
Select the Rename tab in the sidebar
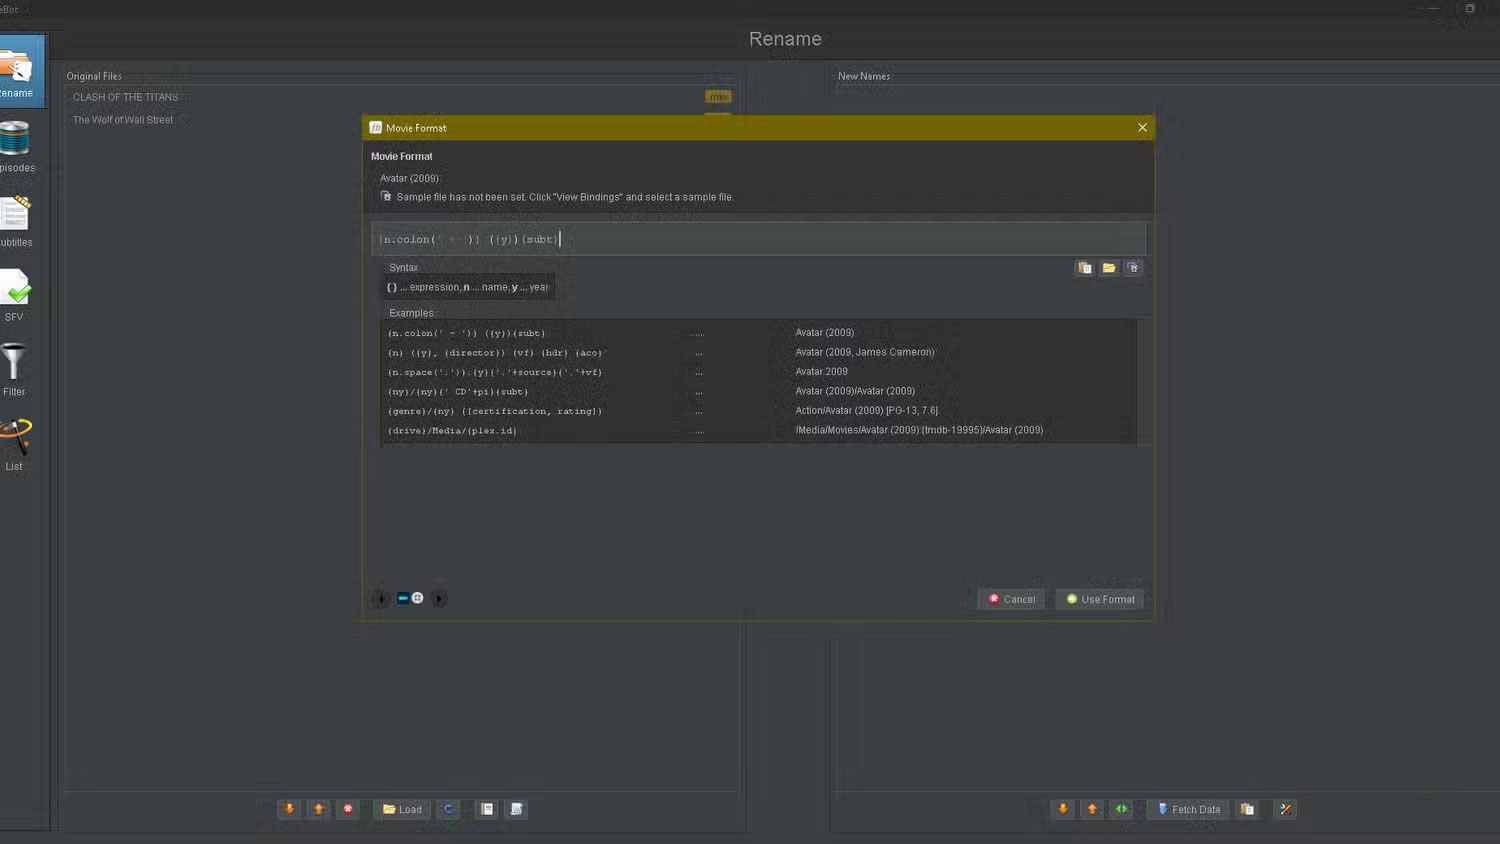coord(20,70)
